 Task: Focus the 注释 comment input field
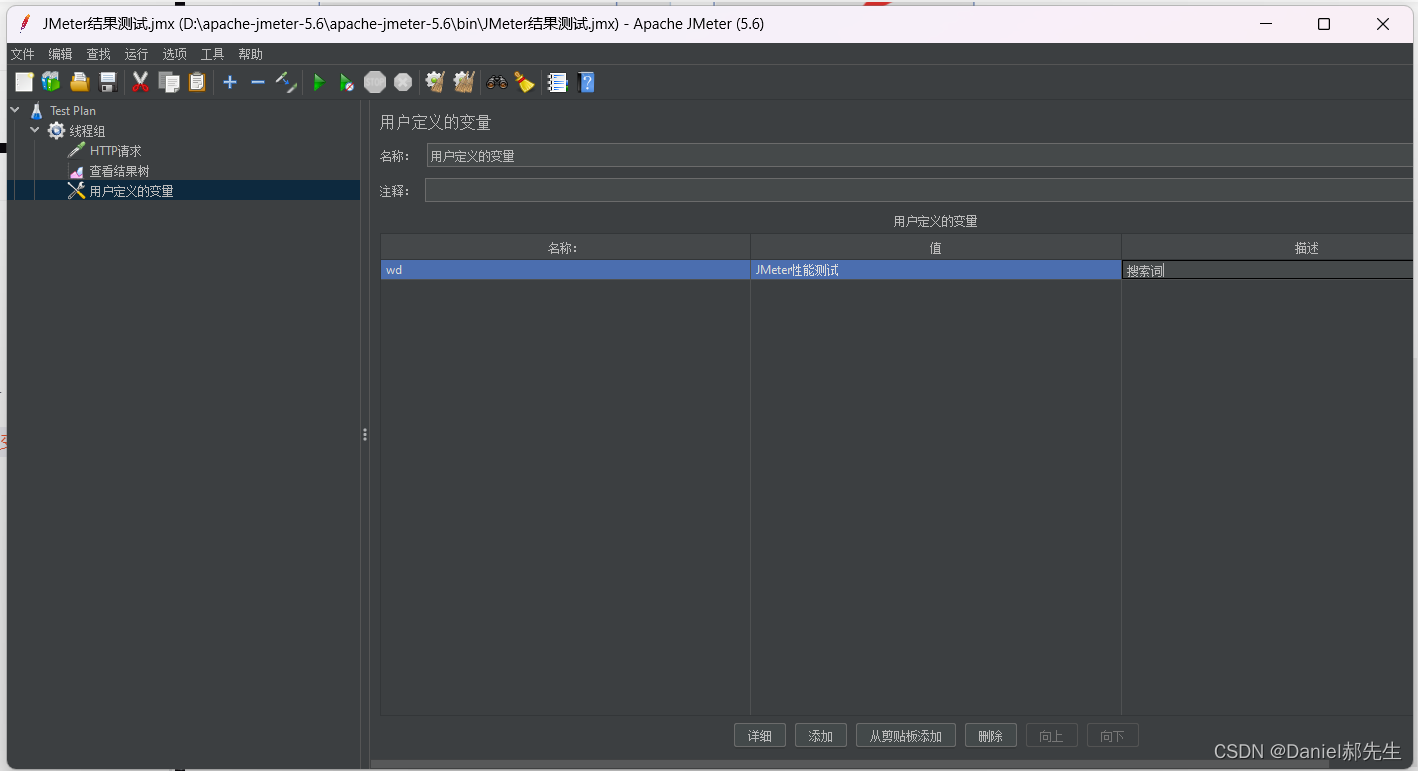(x=920, y=190)
